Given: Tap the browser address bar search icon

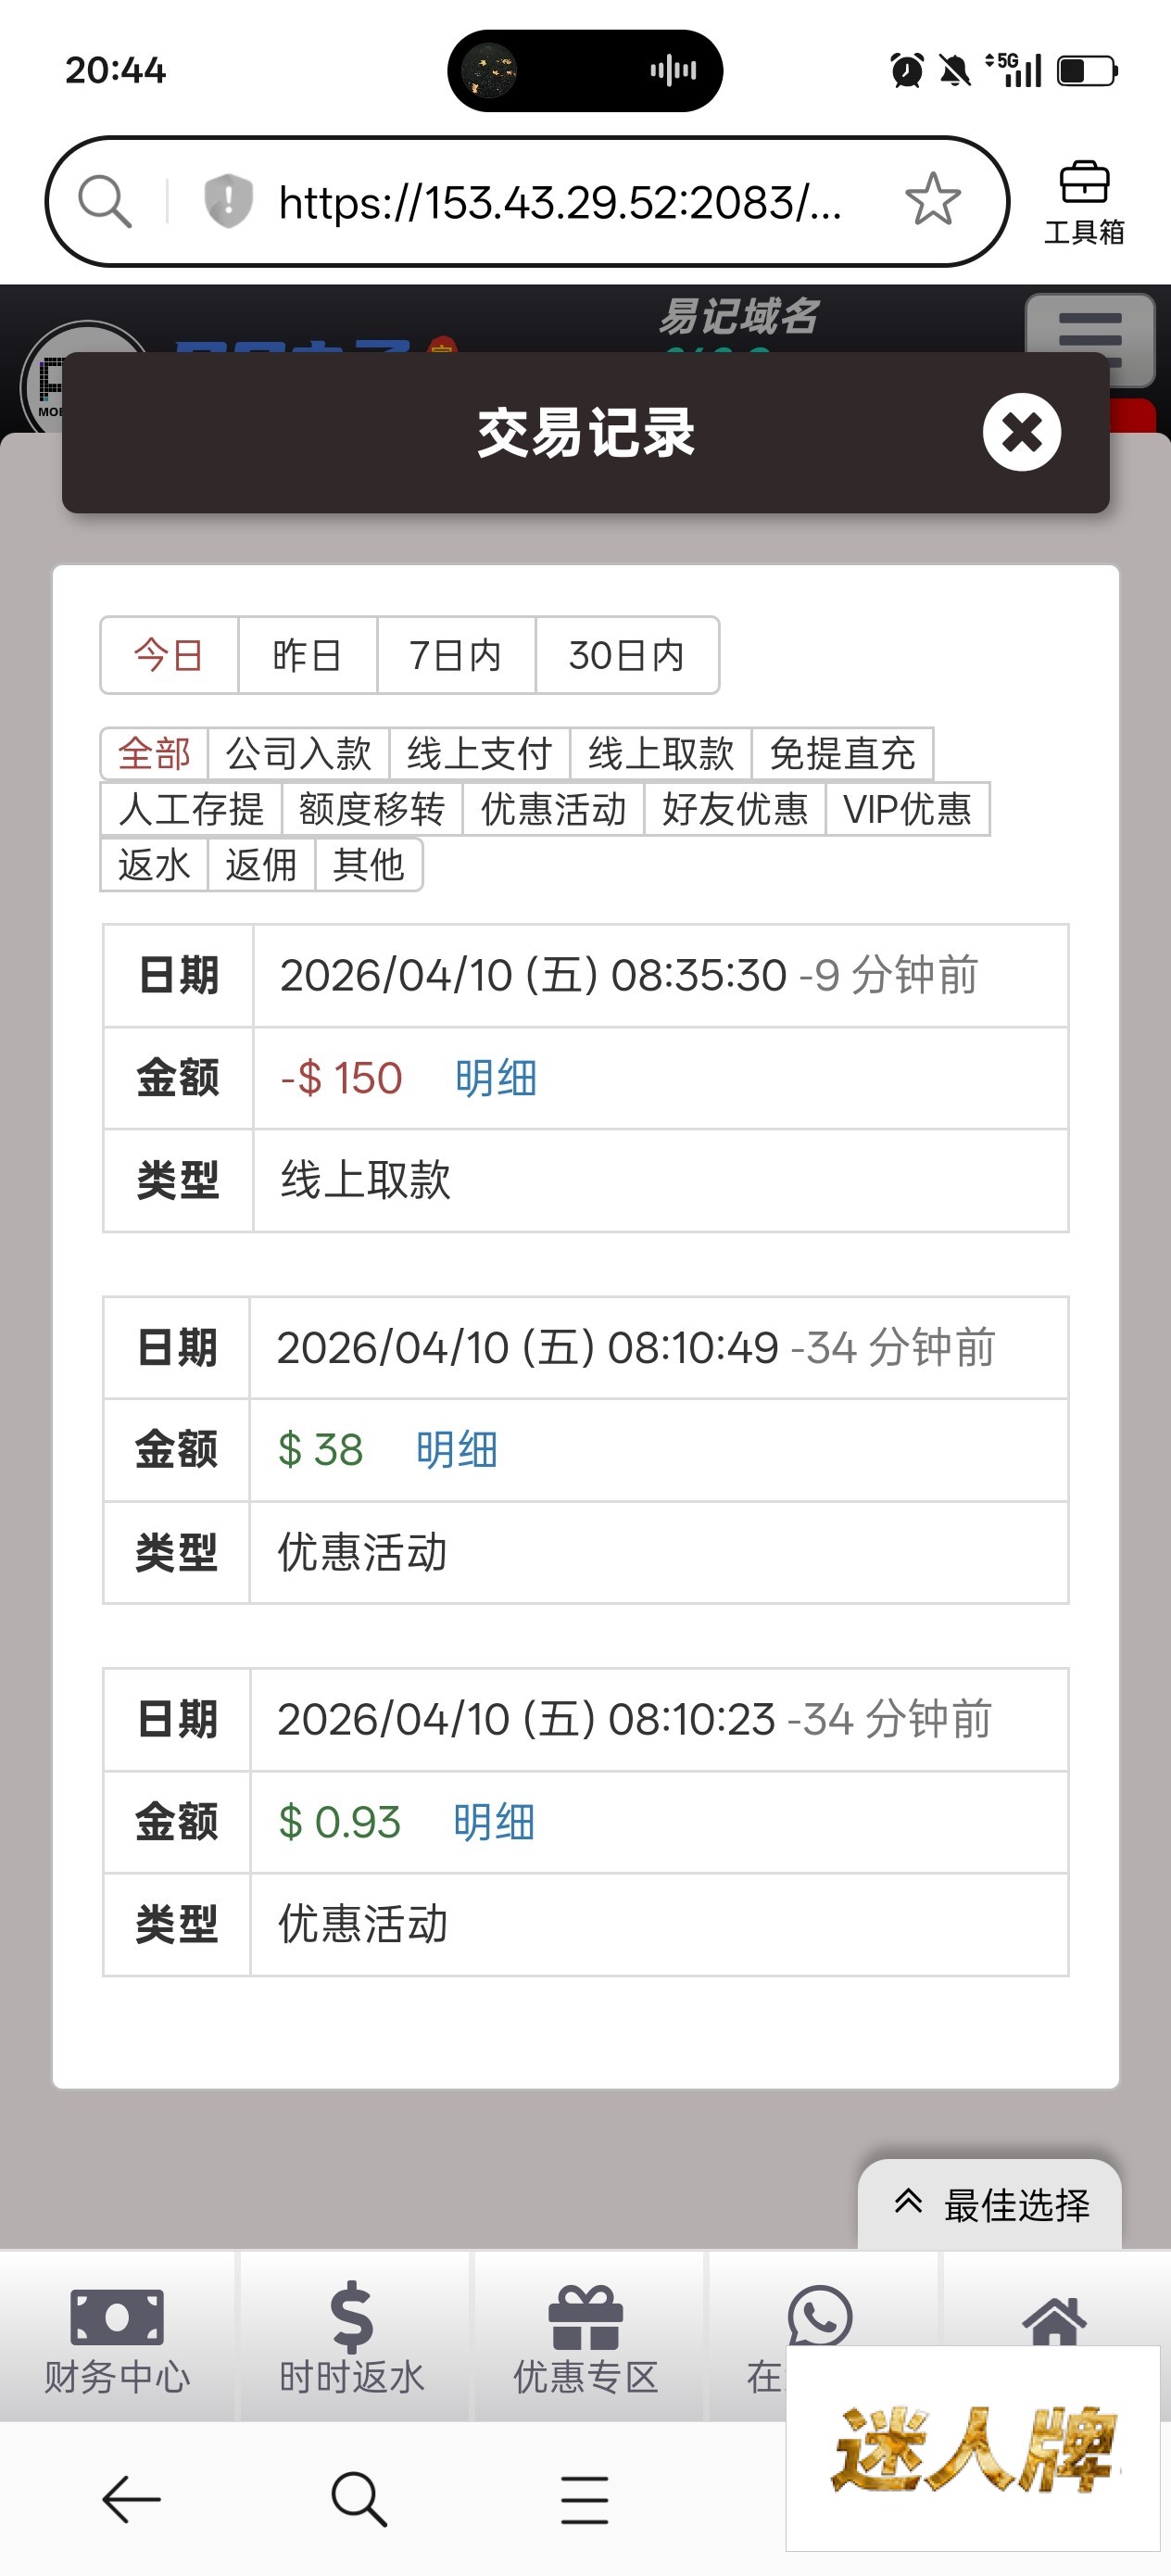Looking at the screenshot, I should [x=105, y=202].
